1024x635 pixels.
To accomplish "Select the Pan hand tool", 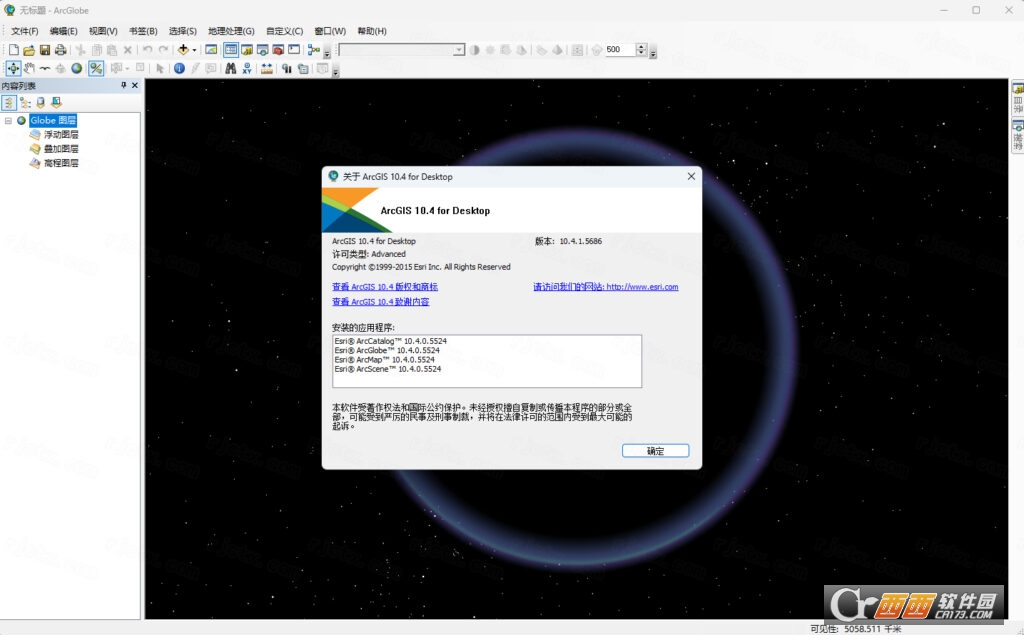I will click(x=29, y=68).
